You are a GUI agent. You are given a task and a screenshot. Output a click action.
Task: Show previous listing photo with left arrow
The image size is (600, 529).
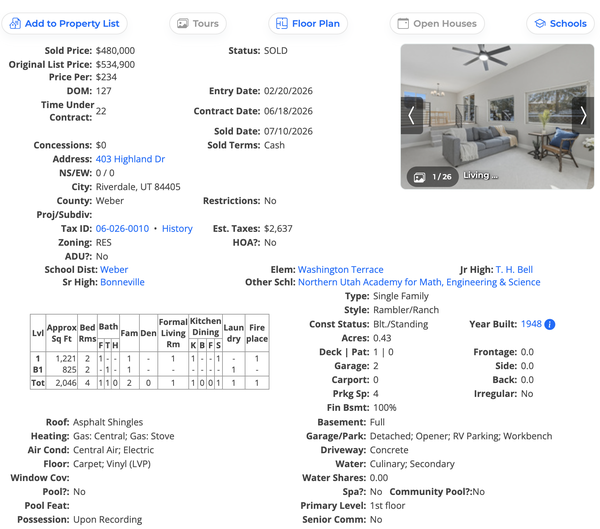click(x=412, y=115)
